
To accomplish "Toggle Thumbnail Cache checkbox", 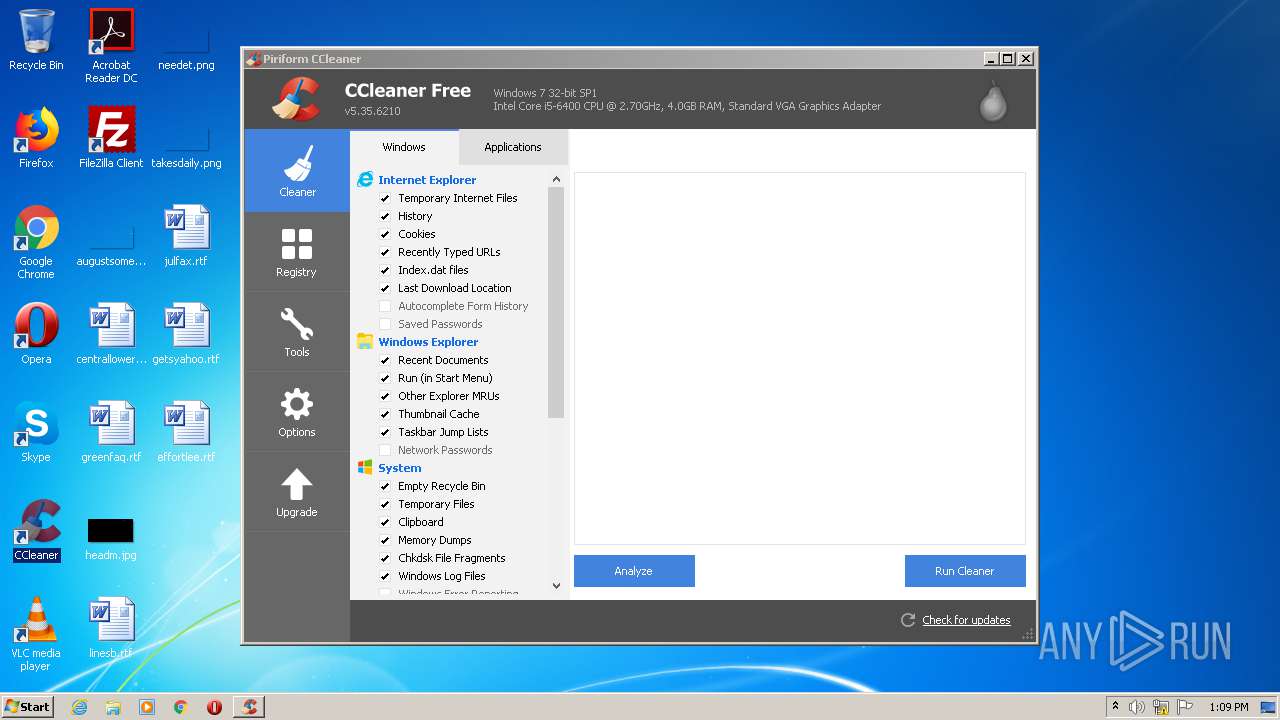I will pyautogui.click(x=385, y=414).
